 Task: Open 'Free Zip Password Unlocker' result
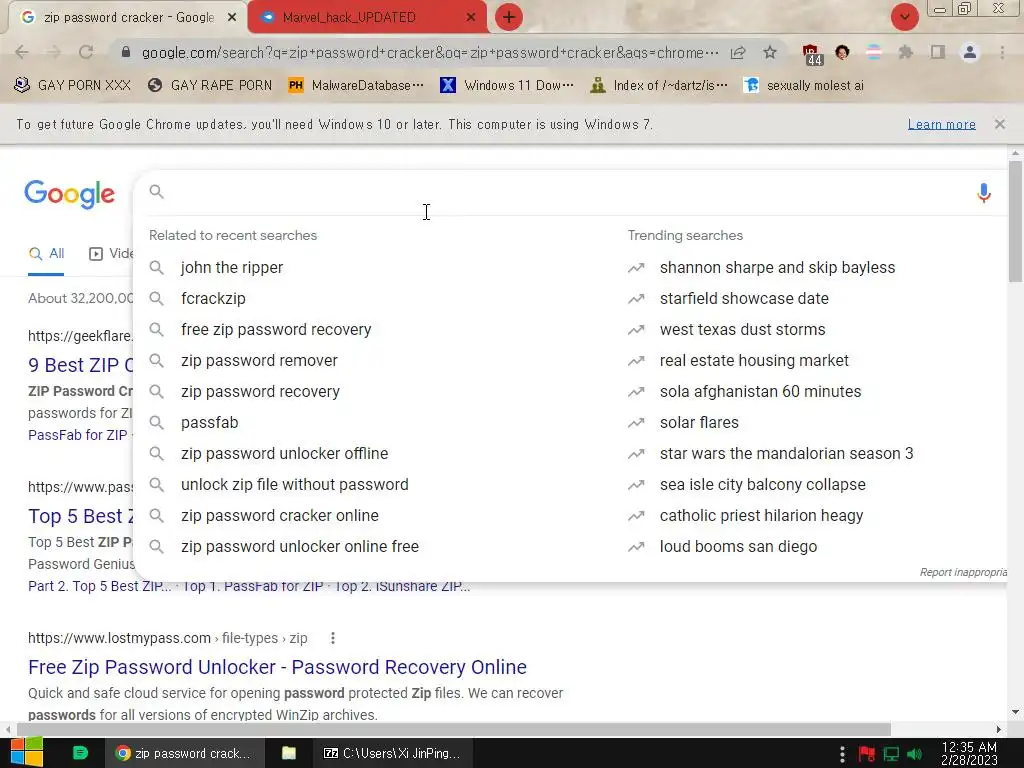[278, 667]
